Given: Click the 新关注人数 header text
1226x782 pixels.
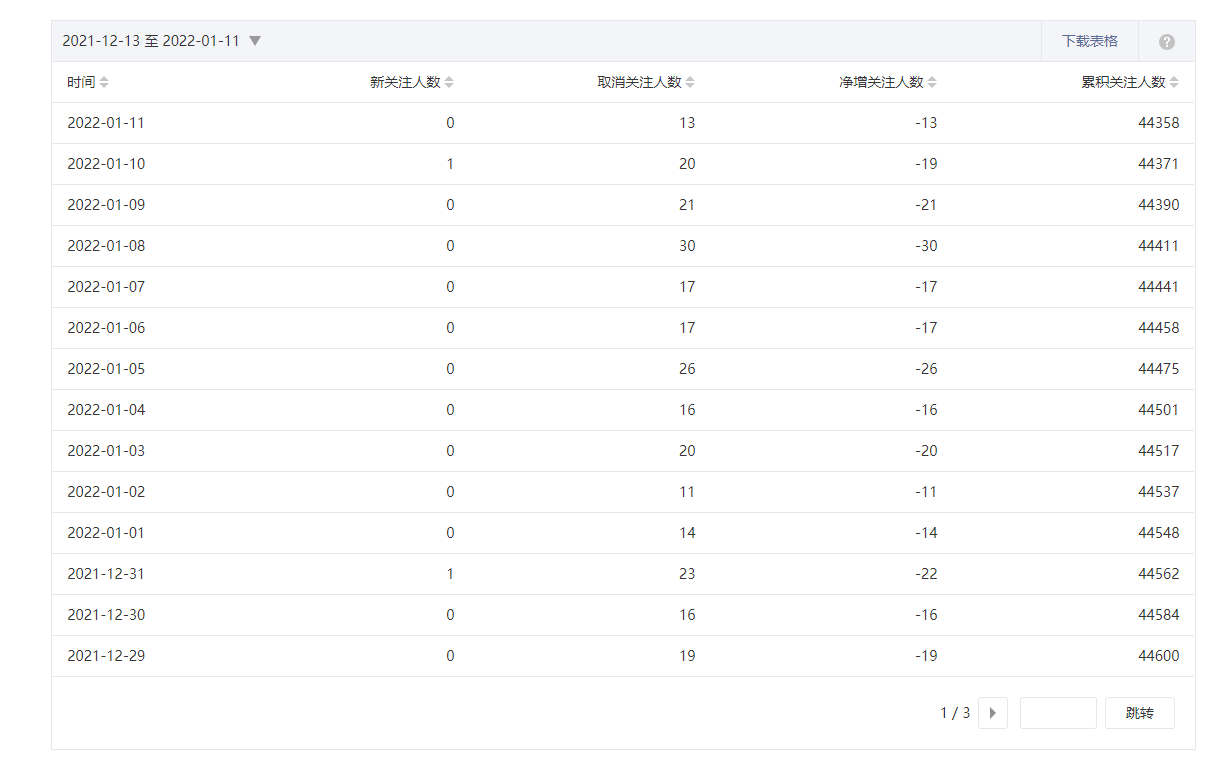Looking at the screenshot, I should [405, 82].
